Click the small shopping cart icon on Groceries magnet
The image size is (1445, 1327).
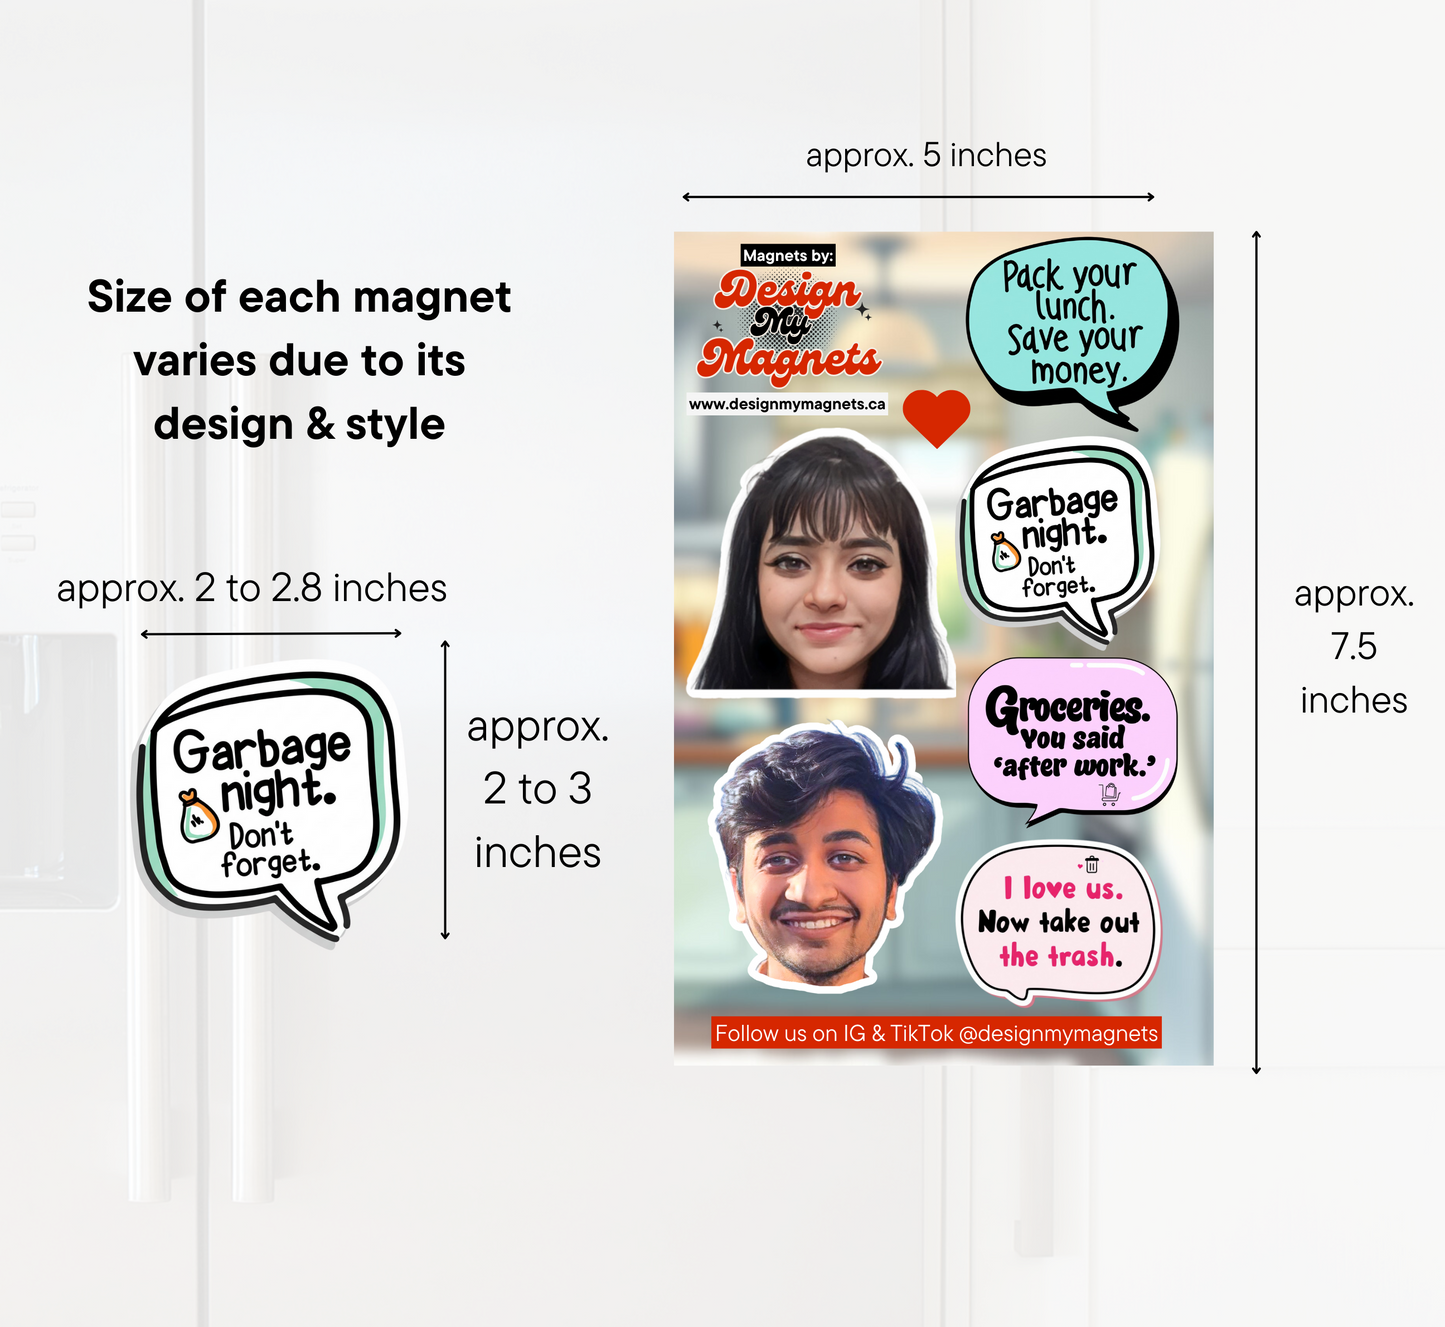[x=1109, y=794]
